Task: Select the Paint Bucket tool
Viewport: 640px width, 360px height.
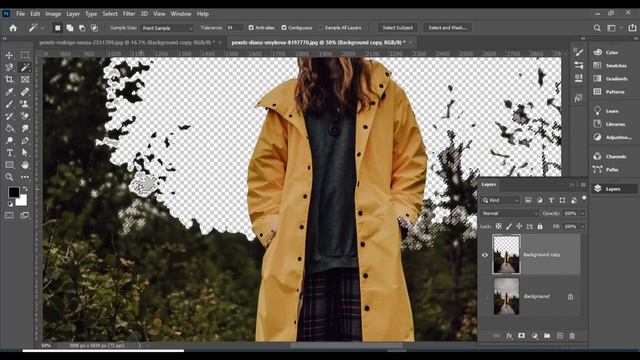Action: pos(9,128)
